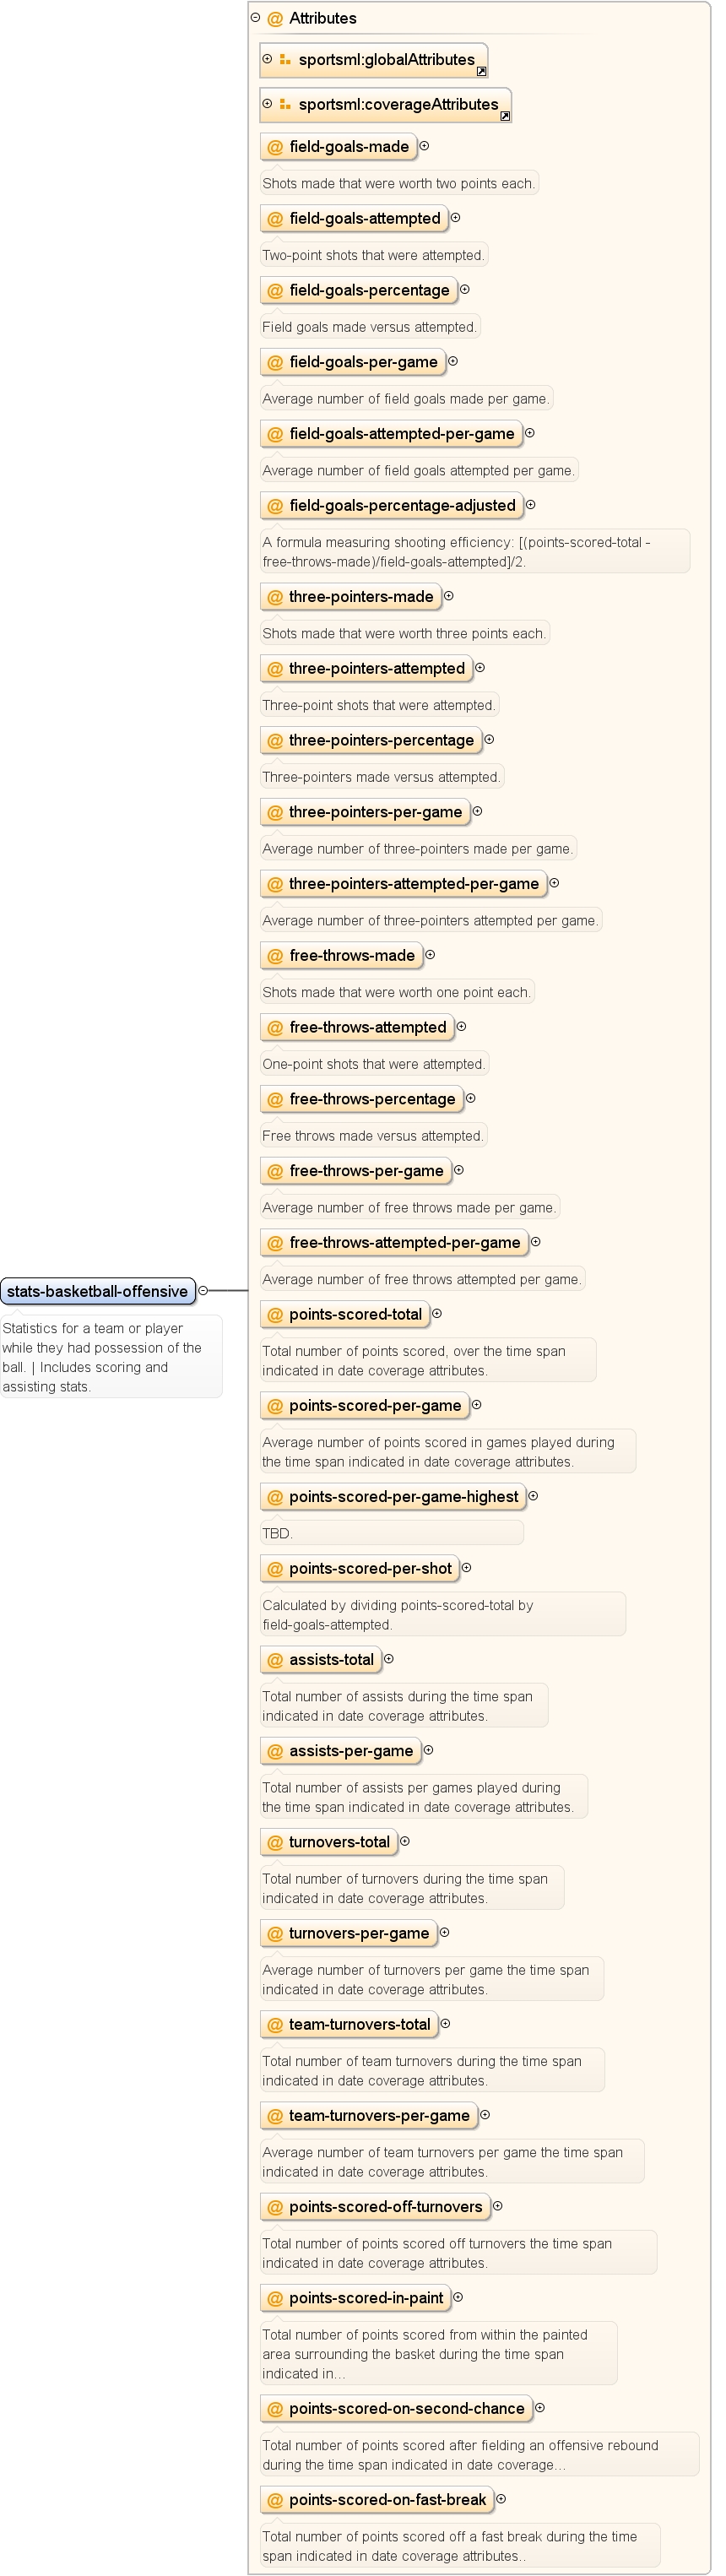Screen dimensions: 726x2576
Task: Collapse the stats-basketball-offensive node
Action: pos(203,1290)
